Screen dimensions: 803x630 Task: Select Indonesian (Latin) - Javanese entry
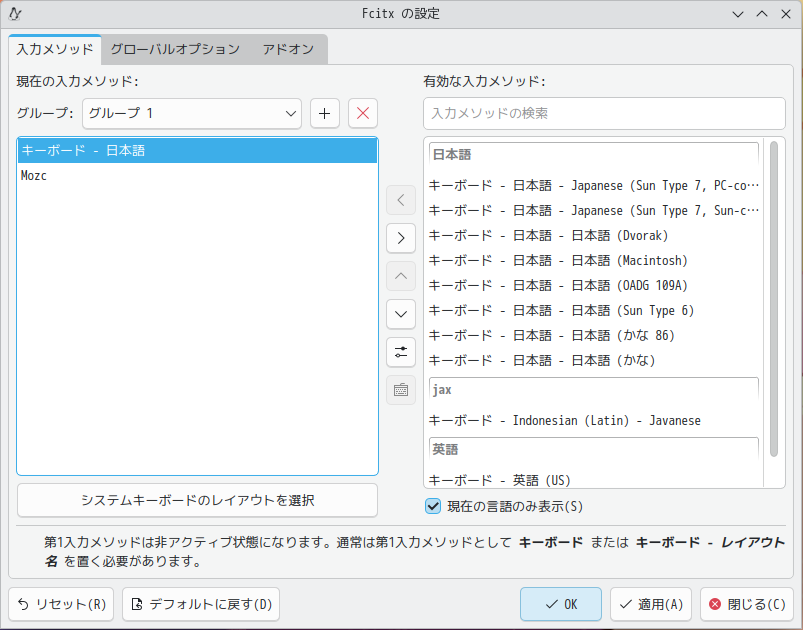tap(593, 421)
